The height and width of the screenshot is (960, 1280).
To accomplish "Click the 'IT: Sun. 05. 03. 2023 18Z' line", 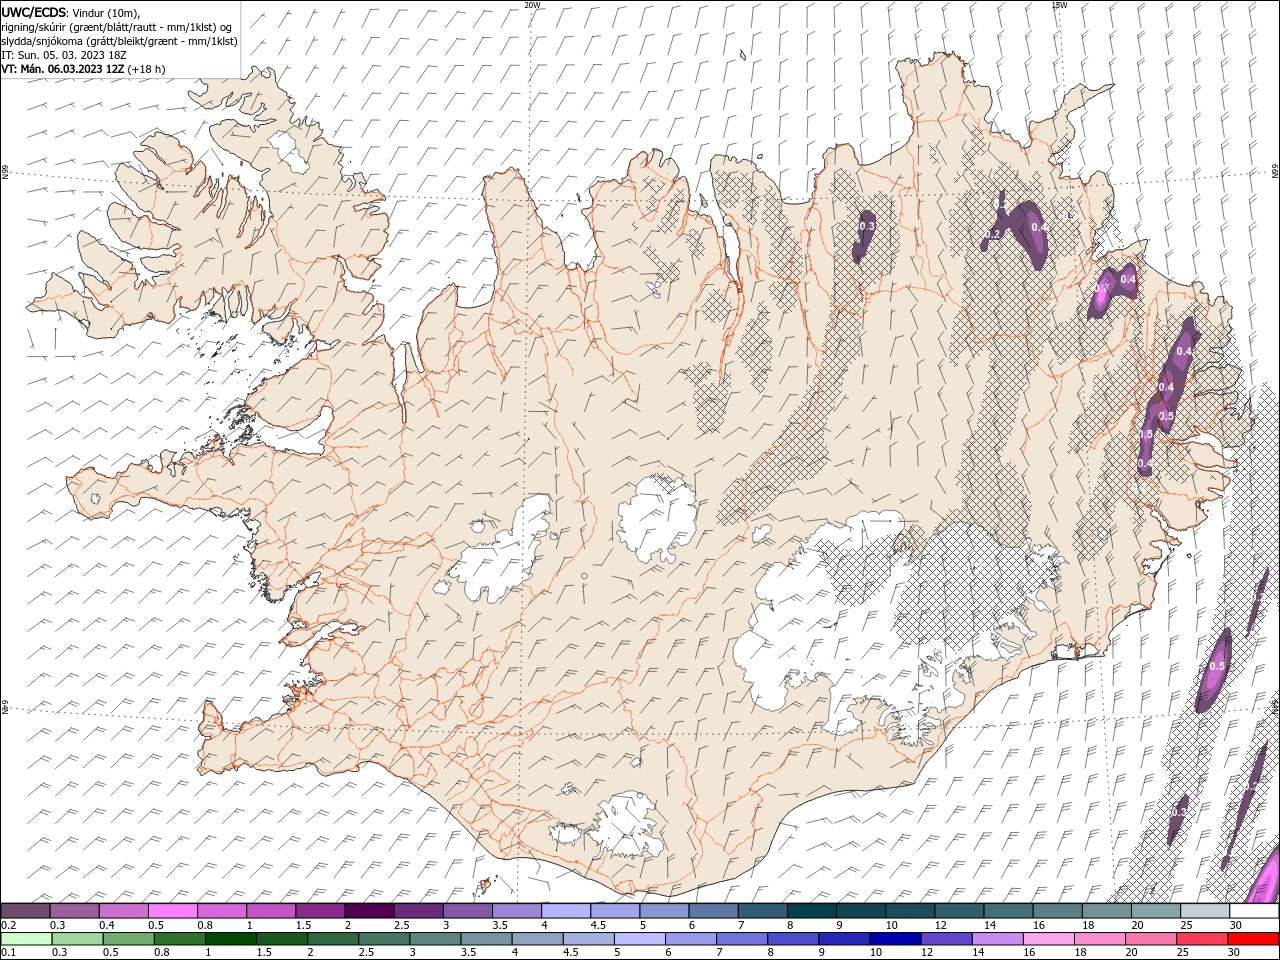I will tap(64, 55).
